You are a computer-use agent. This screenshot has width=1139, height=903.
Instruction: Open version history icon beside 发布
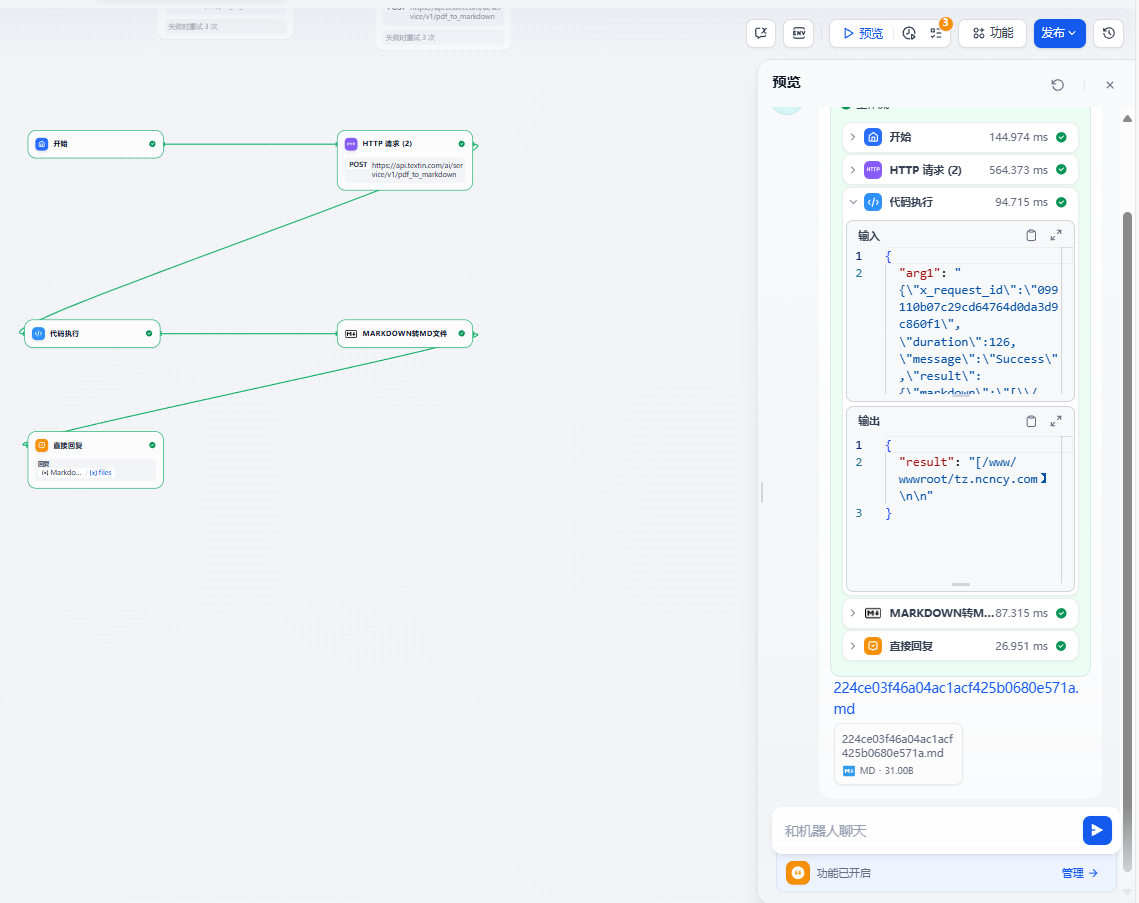(1108, 33)
